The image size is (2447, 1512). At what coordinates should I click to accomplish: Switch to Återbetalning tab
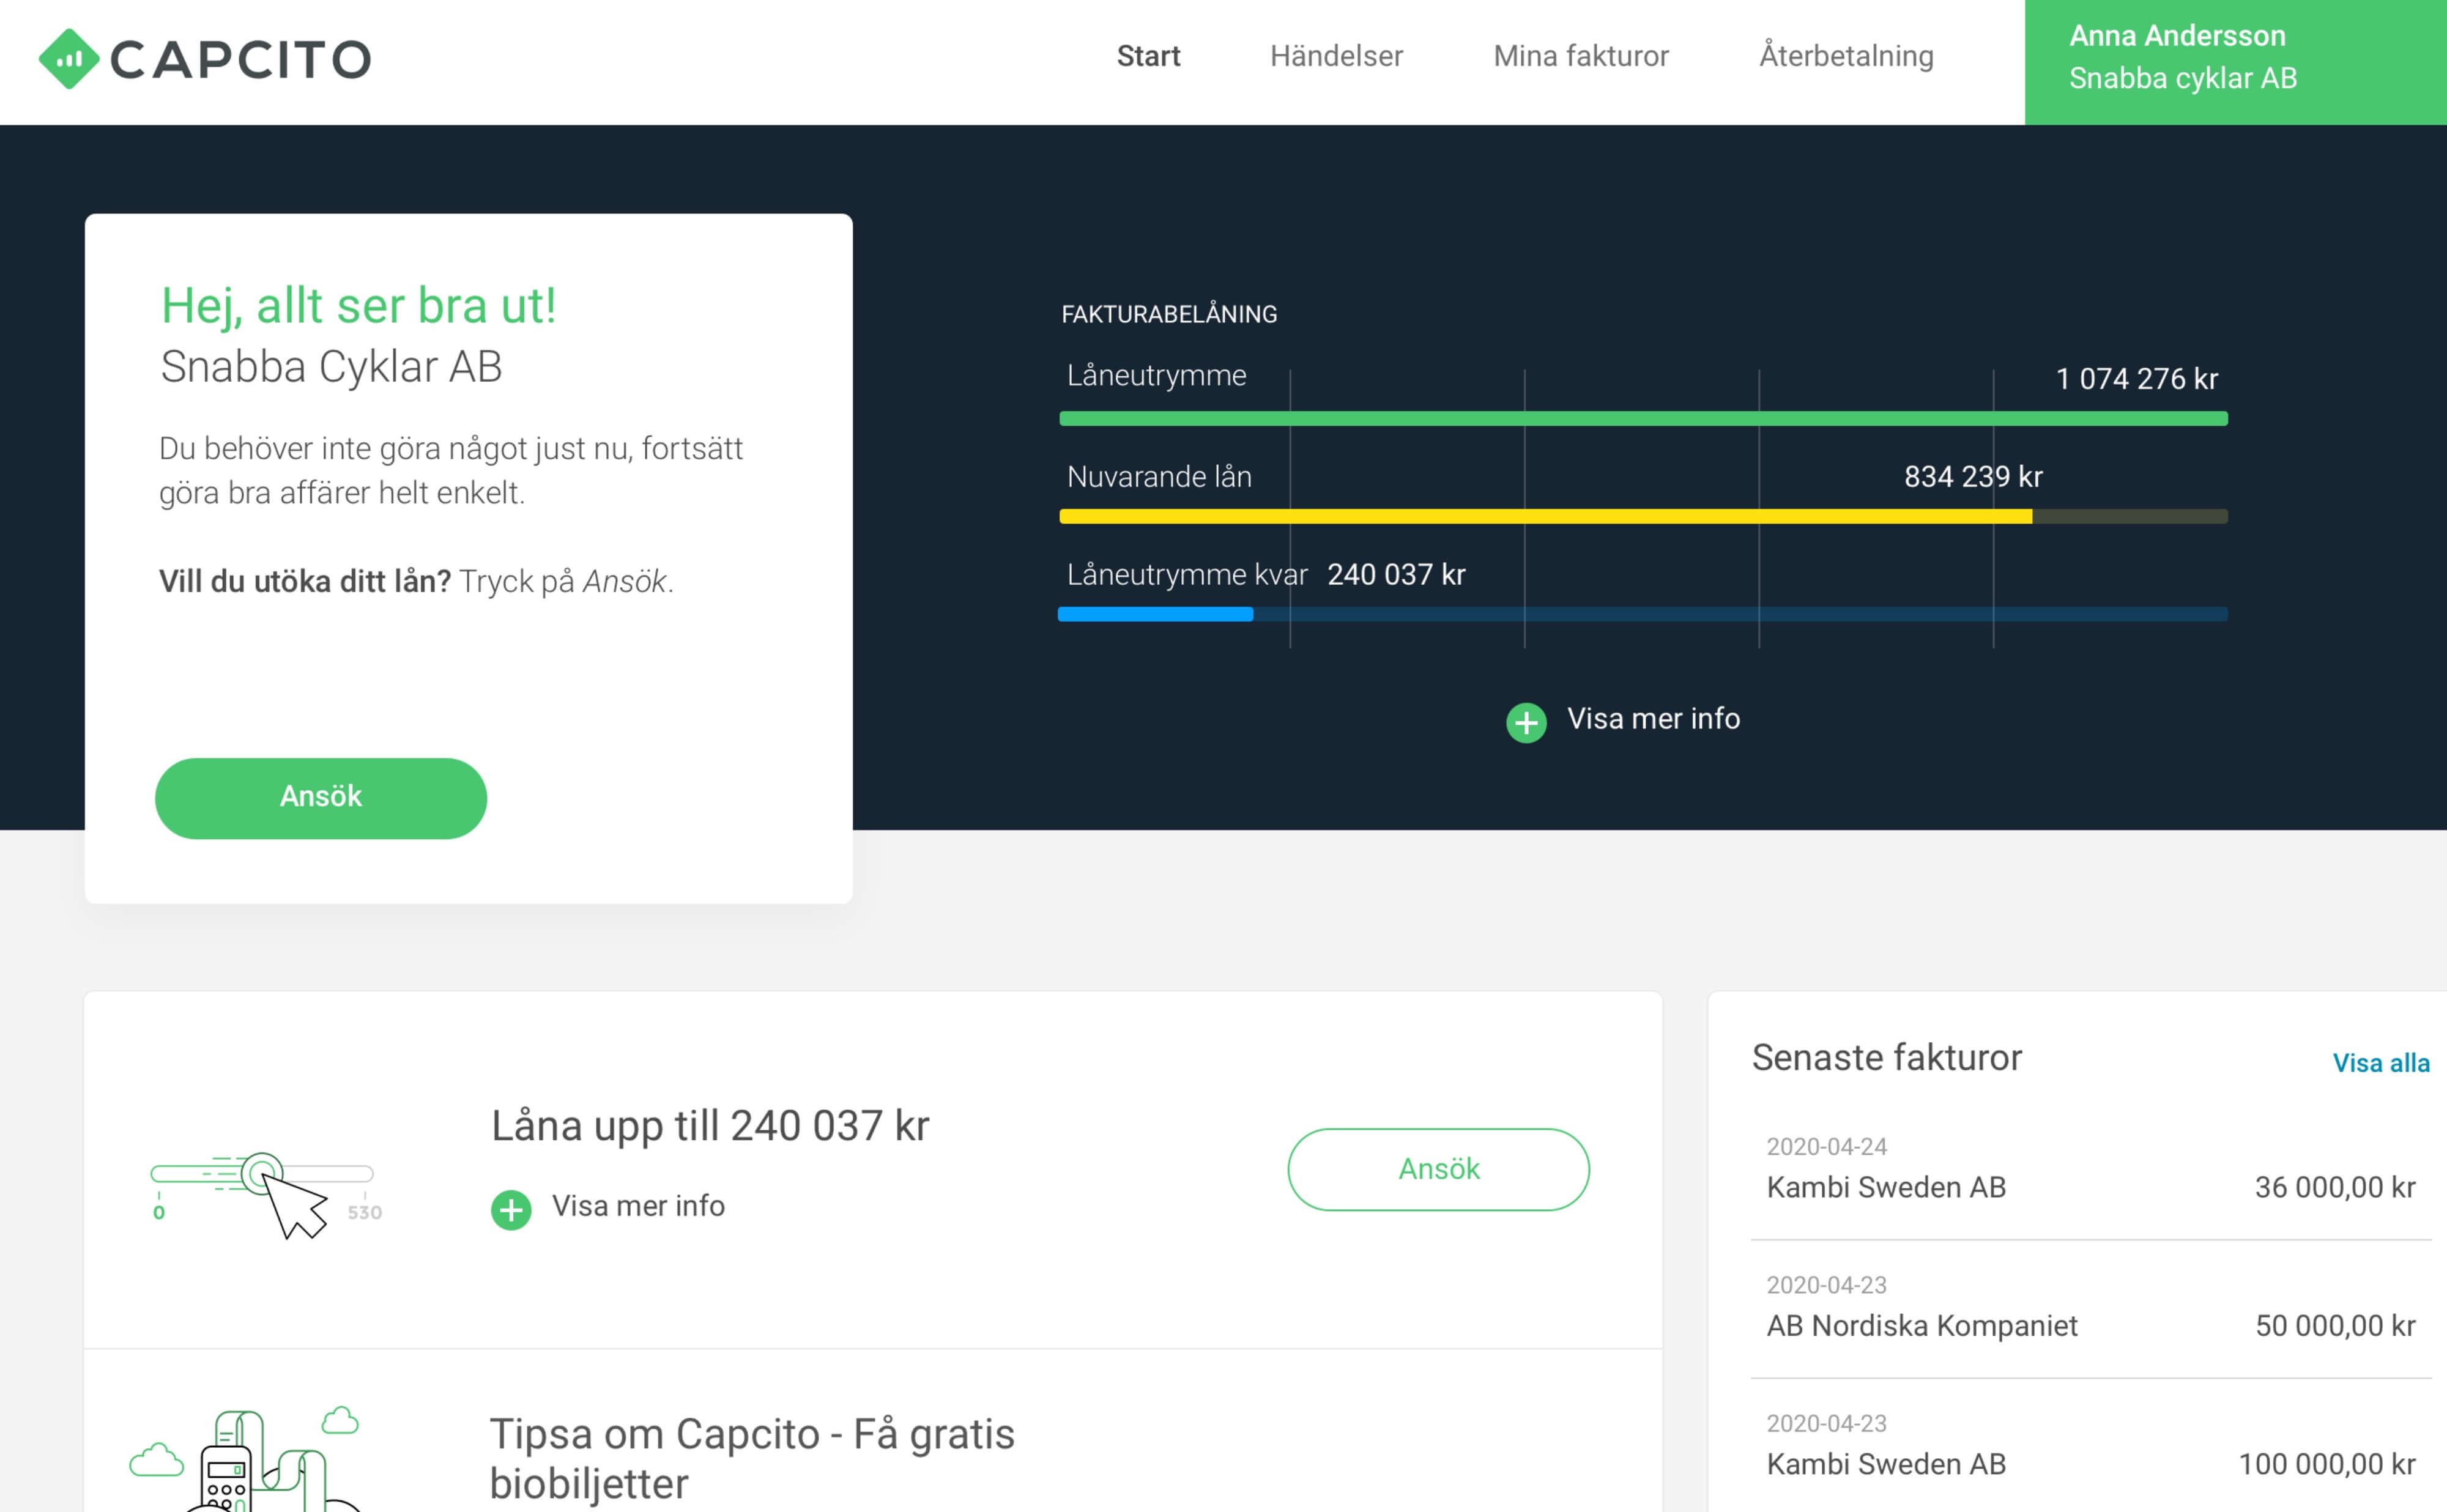1846,56
